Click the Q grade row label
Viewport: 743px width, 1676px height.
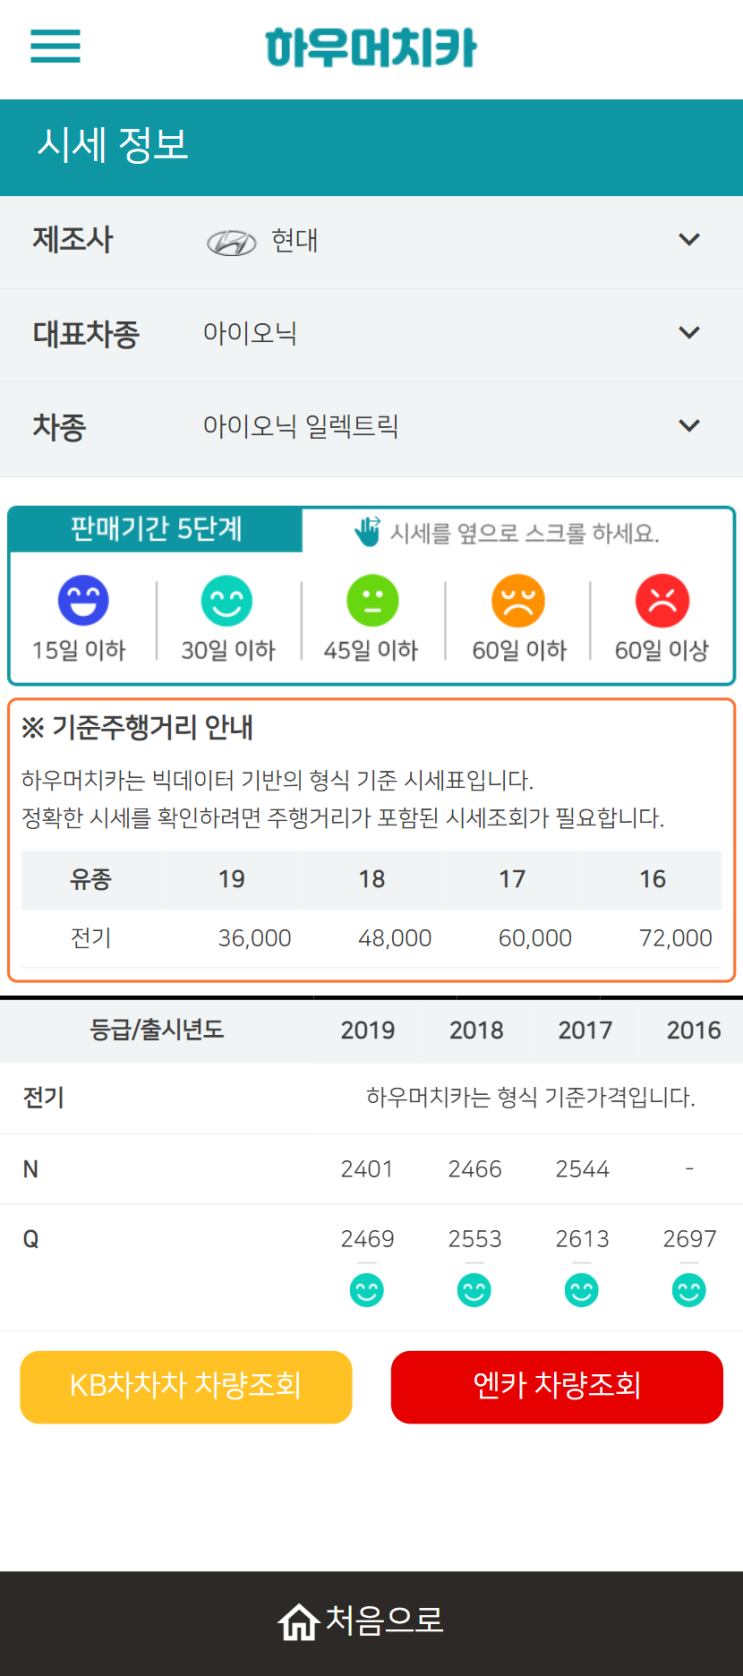[31, 1239]
